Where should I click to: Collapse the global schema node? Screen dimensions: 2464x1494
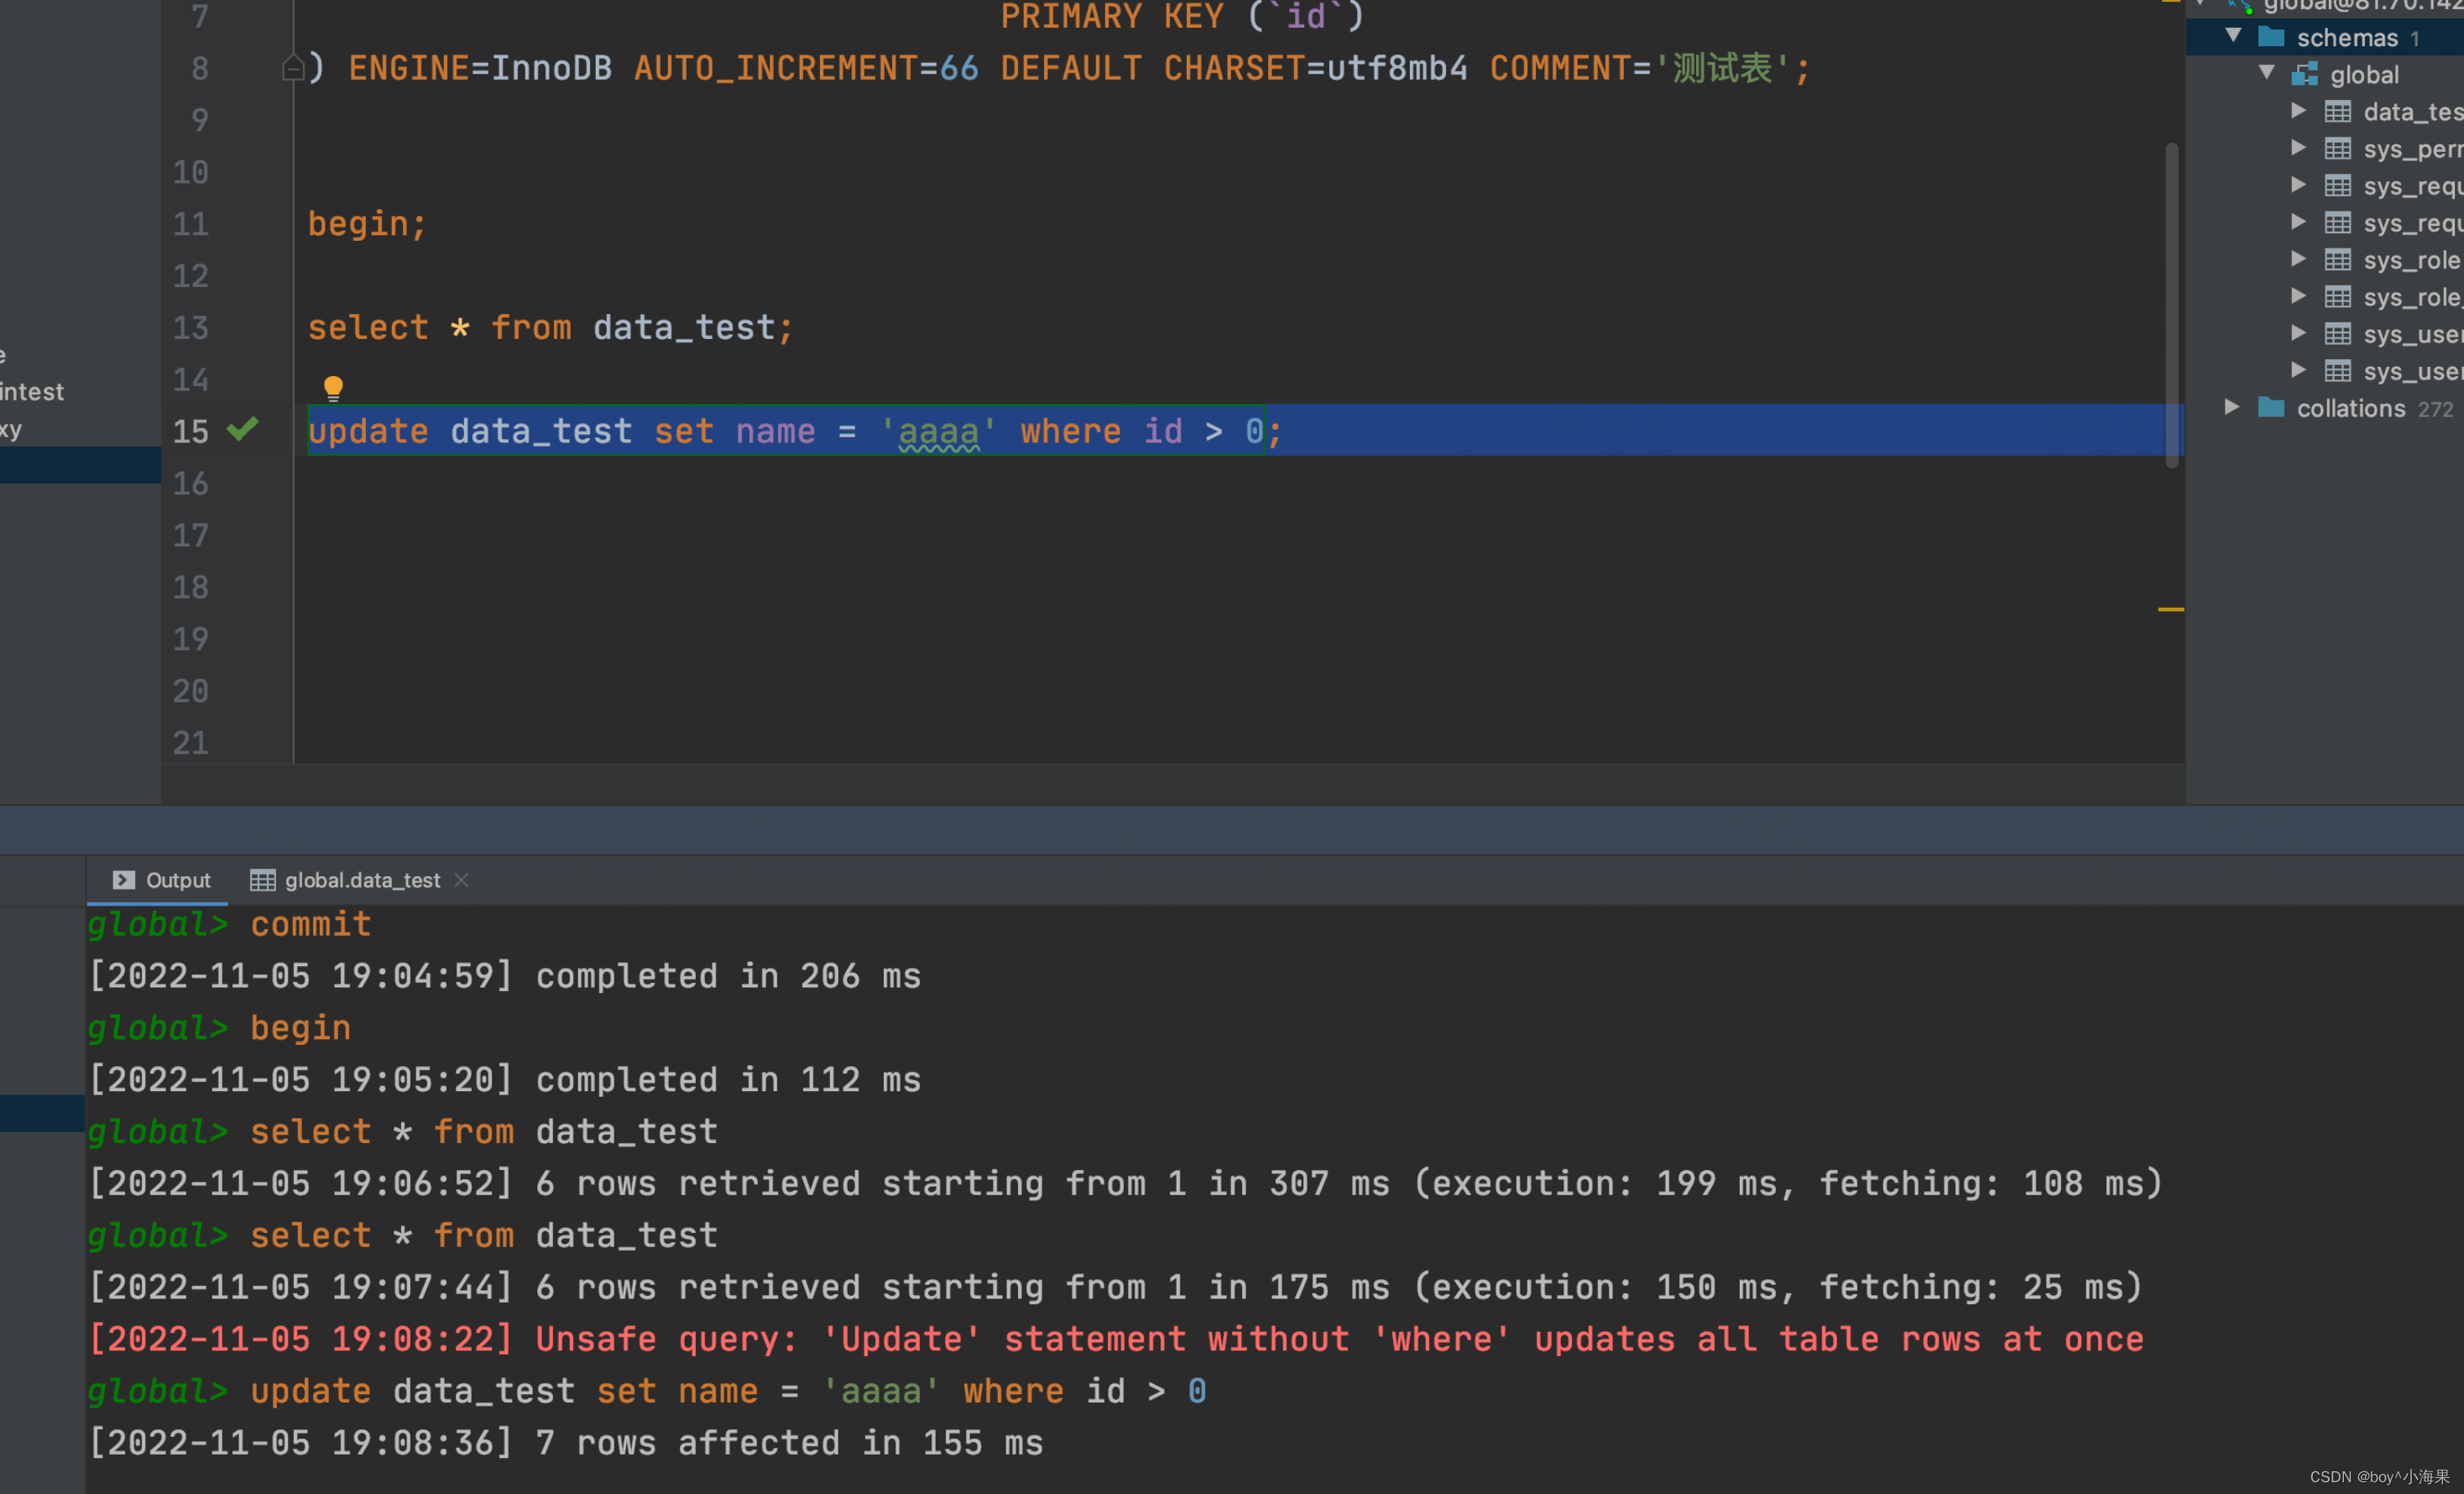click(2267, 73)
